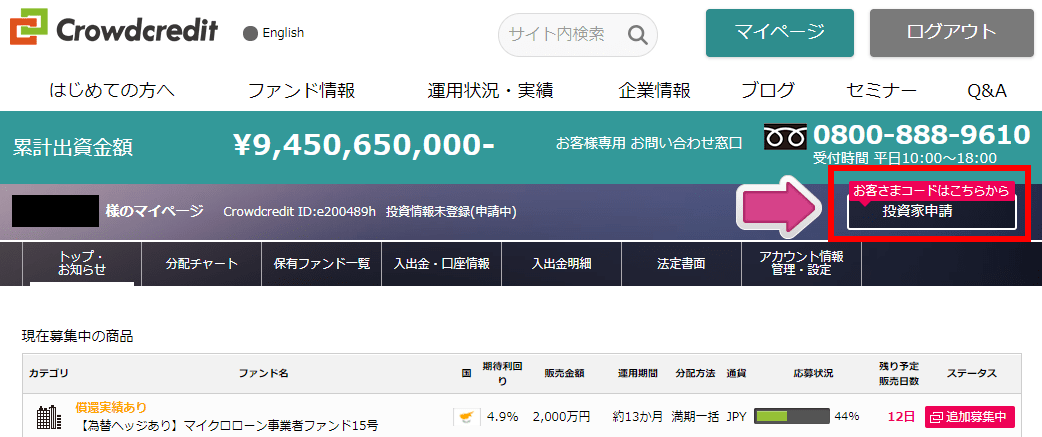Click 償還実績あり label
The height and width of the screenshot is (437, 1042).
111,406
